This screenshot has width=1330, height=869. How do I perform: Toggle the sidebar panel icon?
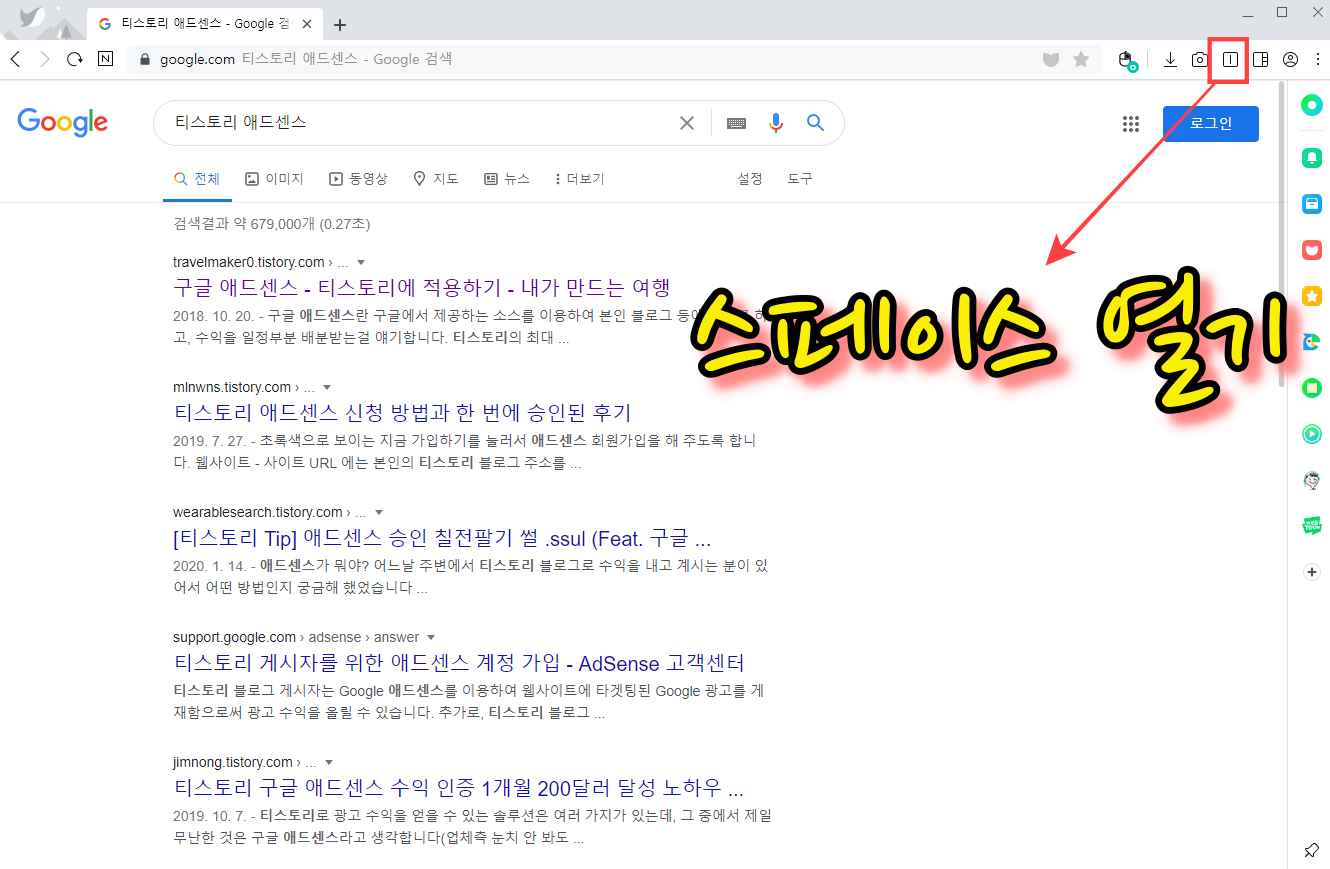[x=1260, y=60]
